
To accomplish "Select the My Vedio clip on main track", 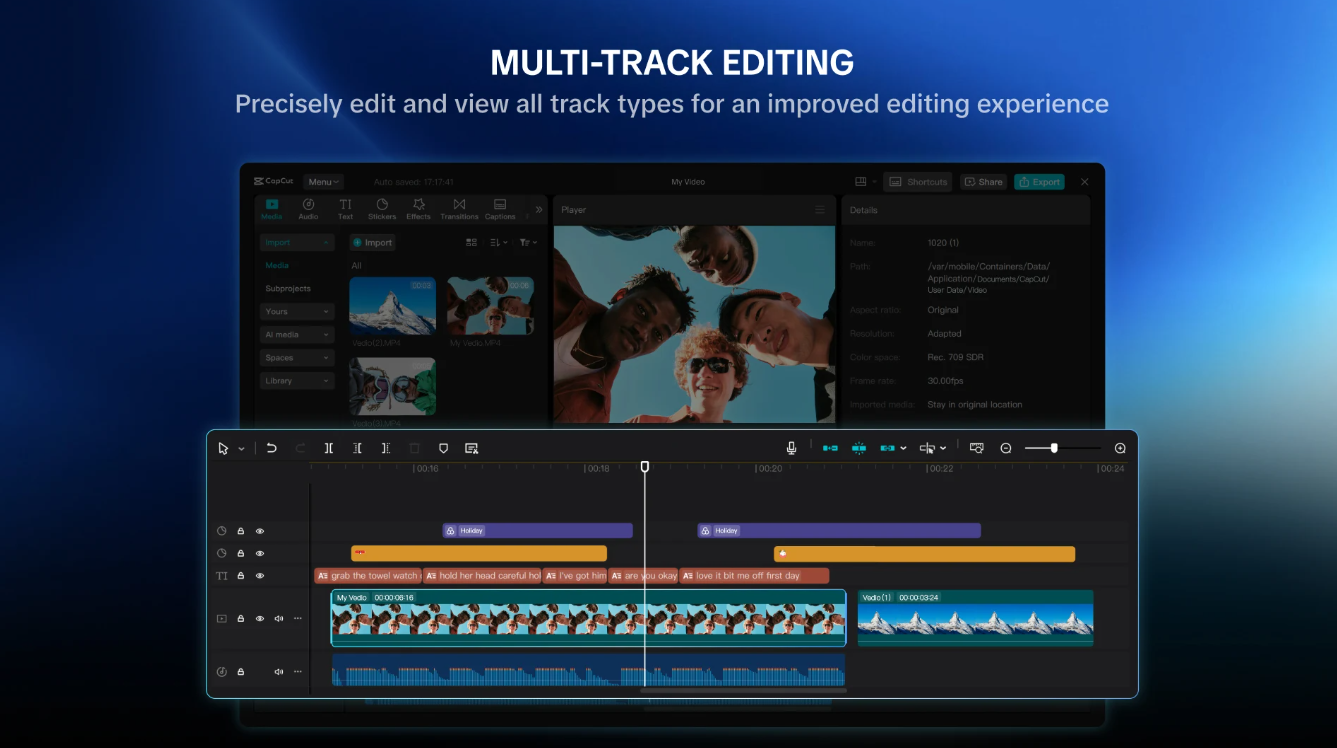I will (x=588, y=618).
